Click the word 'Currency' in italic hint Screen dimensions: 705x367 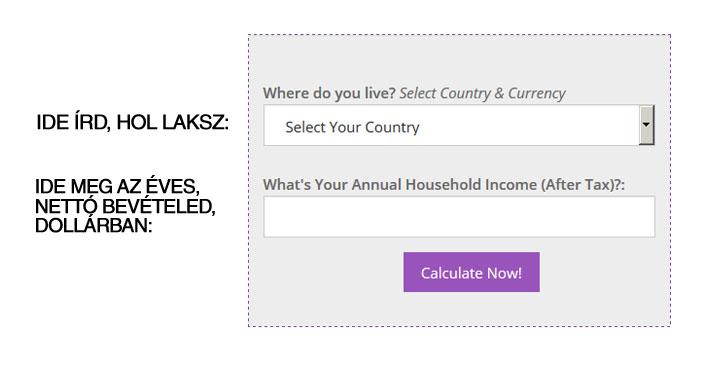536,93
